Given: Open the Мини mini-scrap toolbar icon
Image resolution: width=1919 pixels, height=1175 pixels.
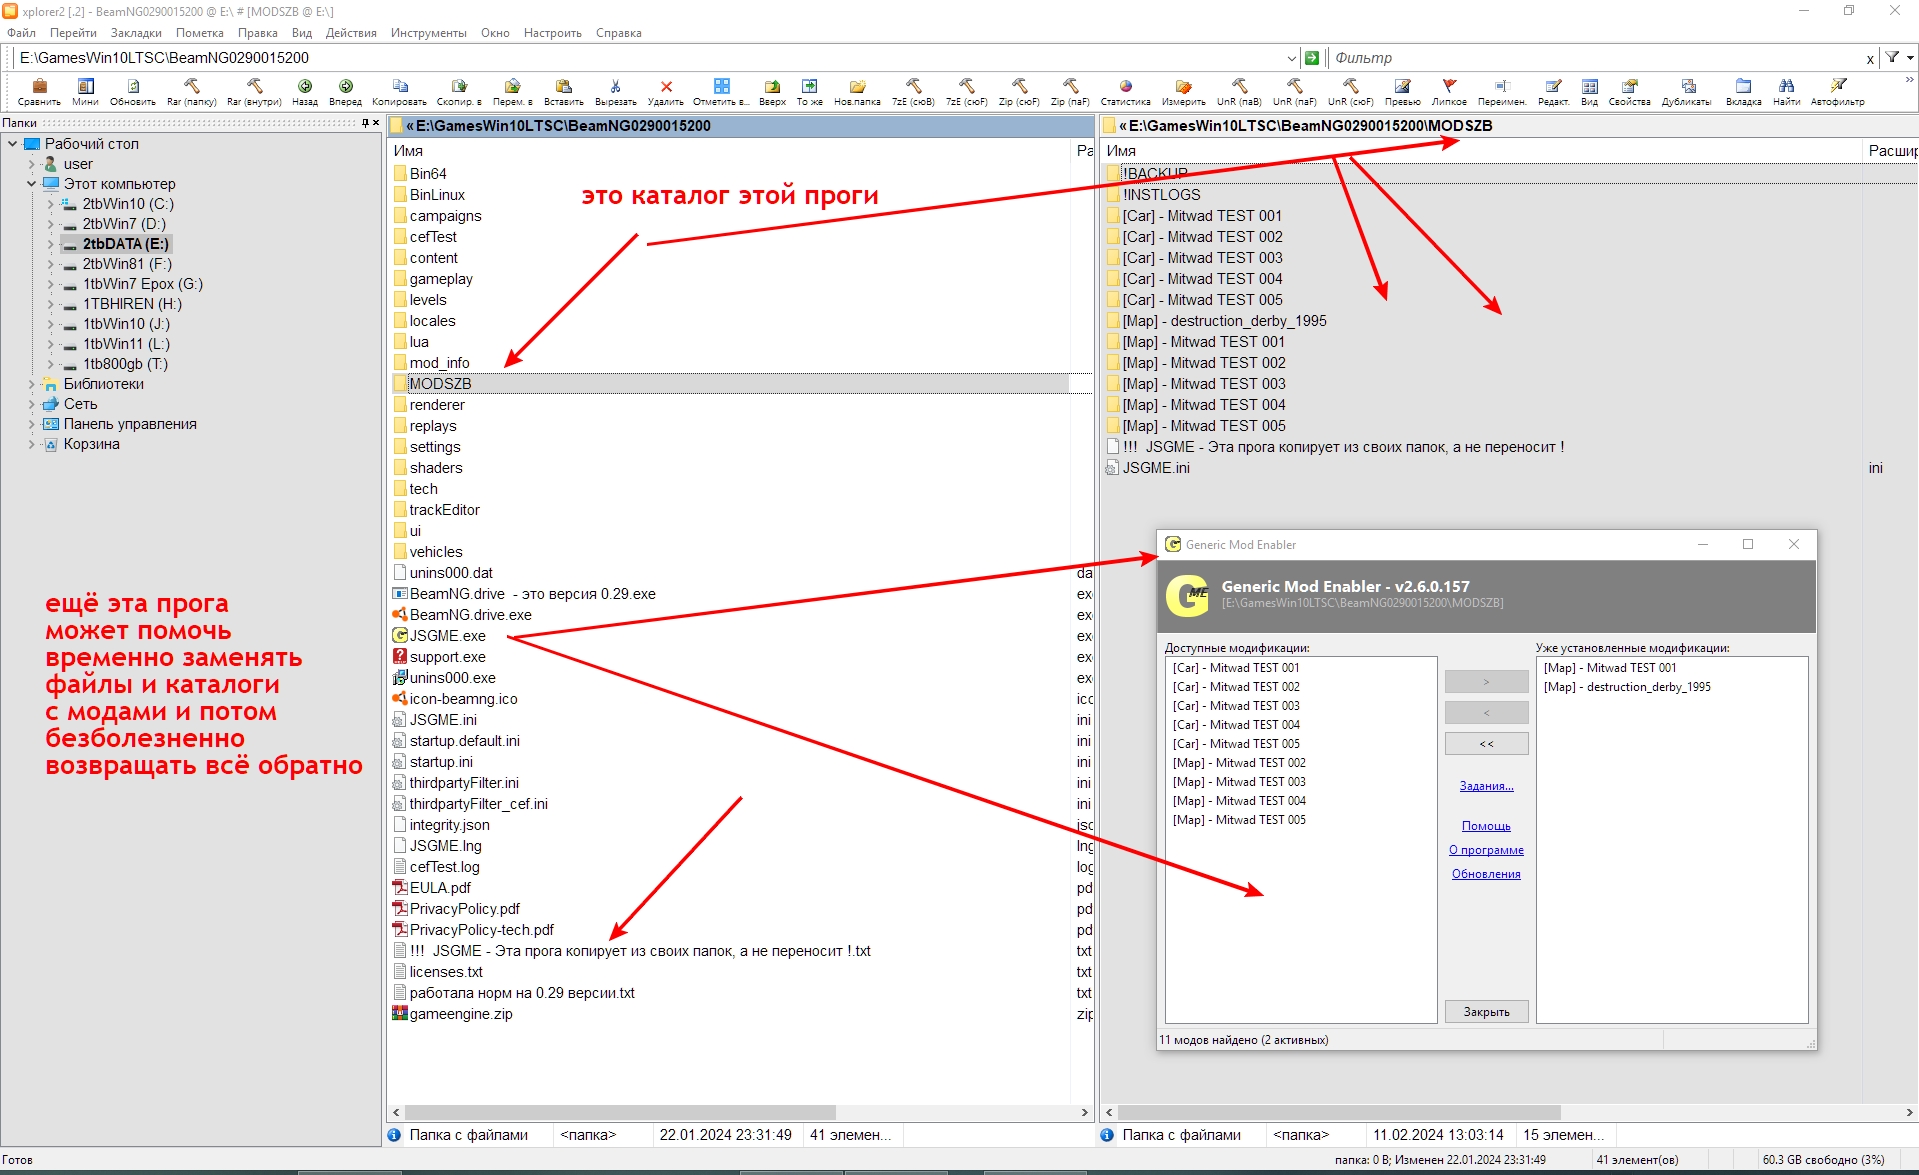Looking at the screenshot, I should click(85, 91).
